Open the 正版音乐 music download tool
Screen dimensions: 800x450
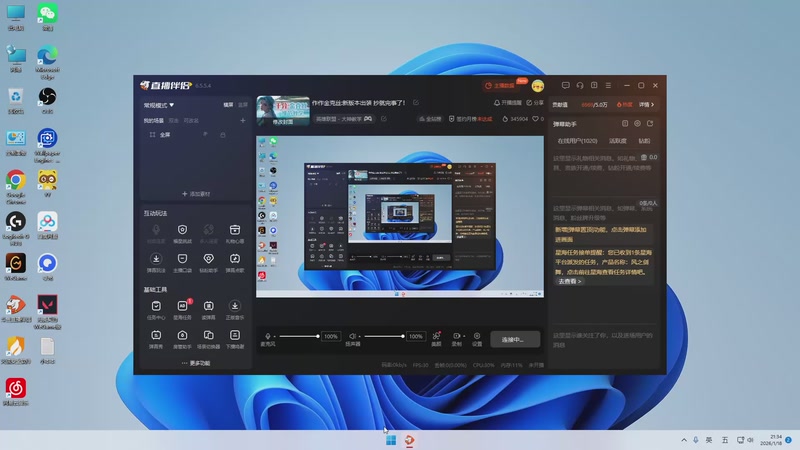(x=235, y=309)
